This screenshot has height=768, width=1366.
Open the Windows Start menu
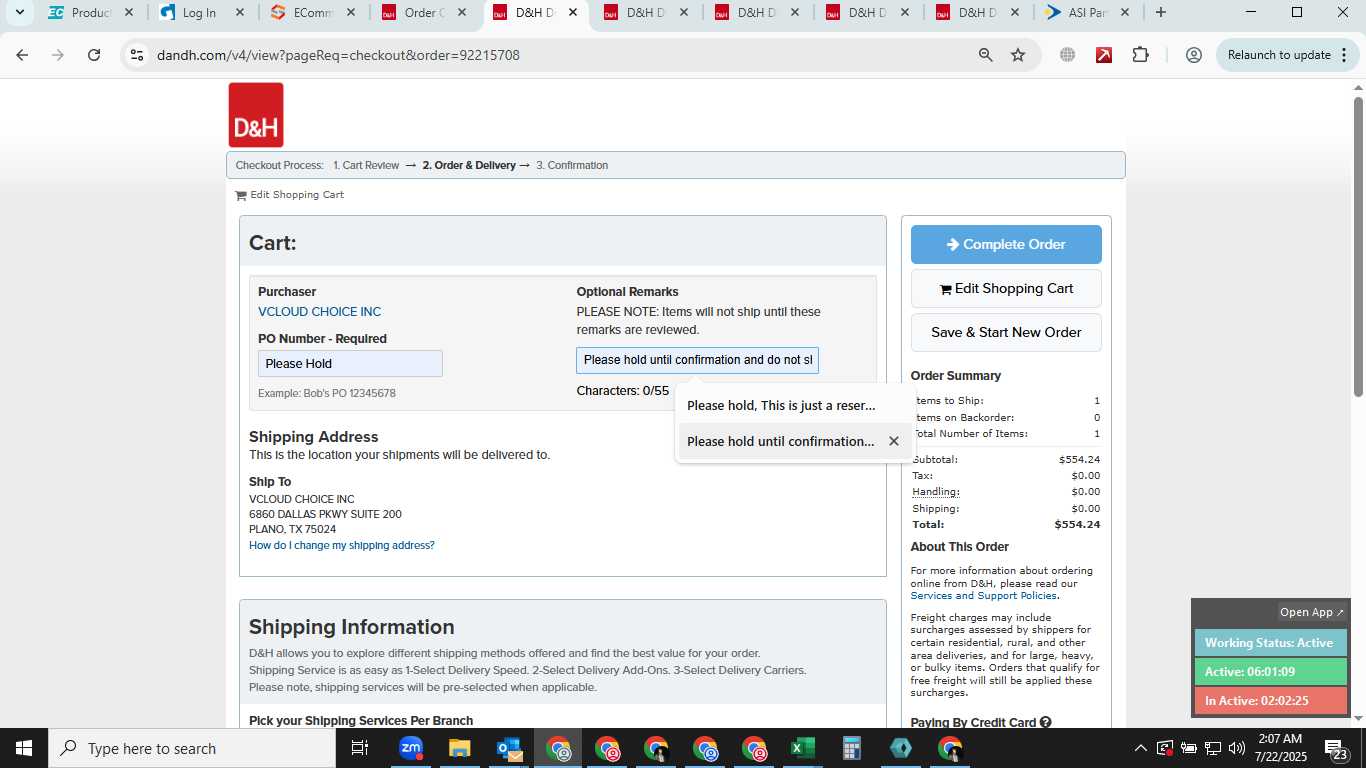(24, 748)
